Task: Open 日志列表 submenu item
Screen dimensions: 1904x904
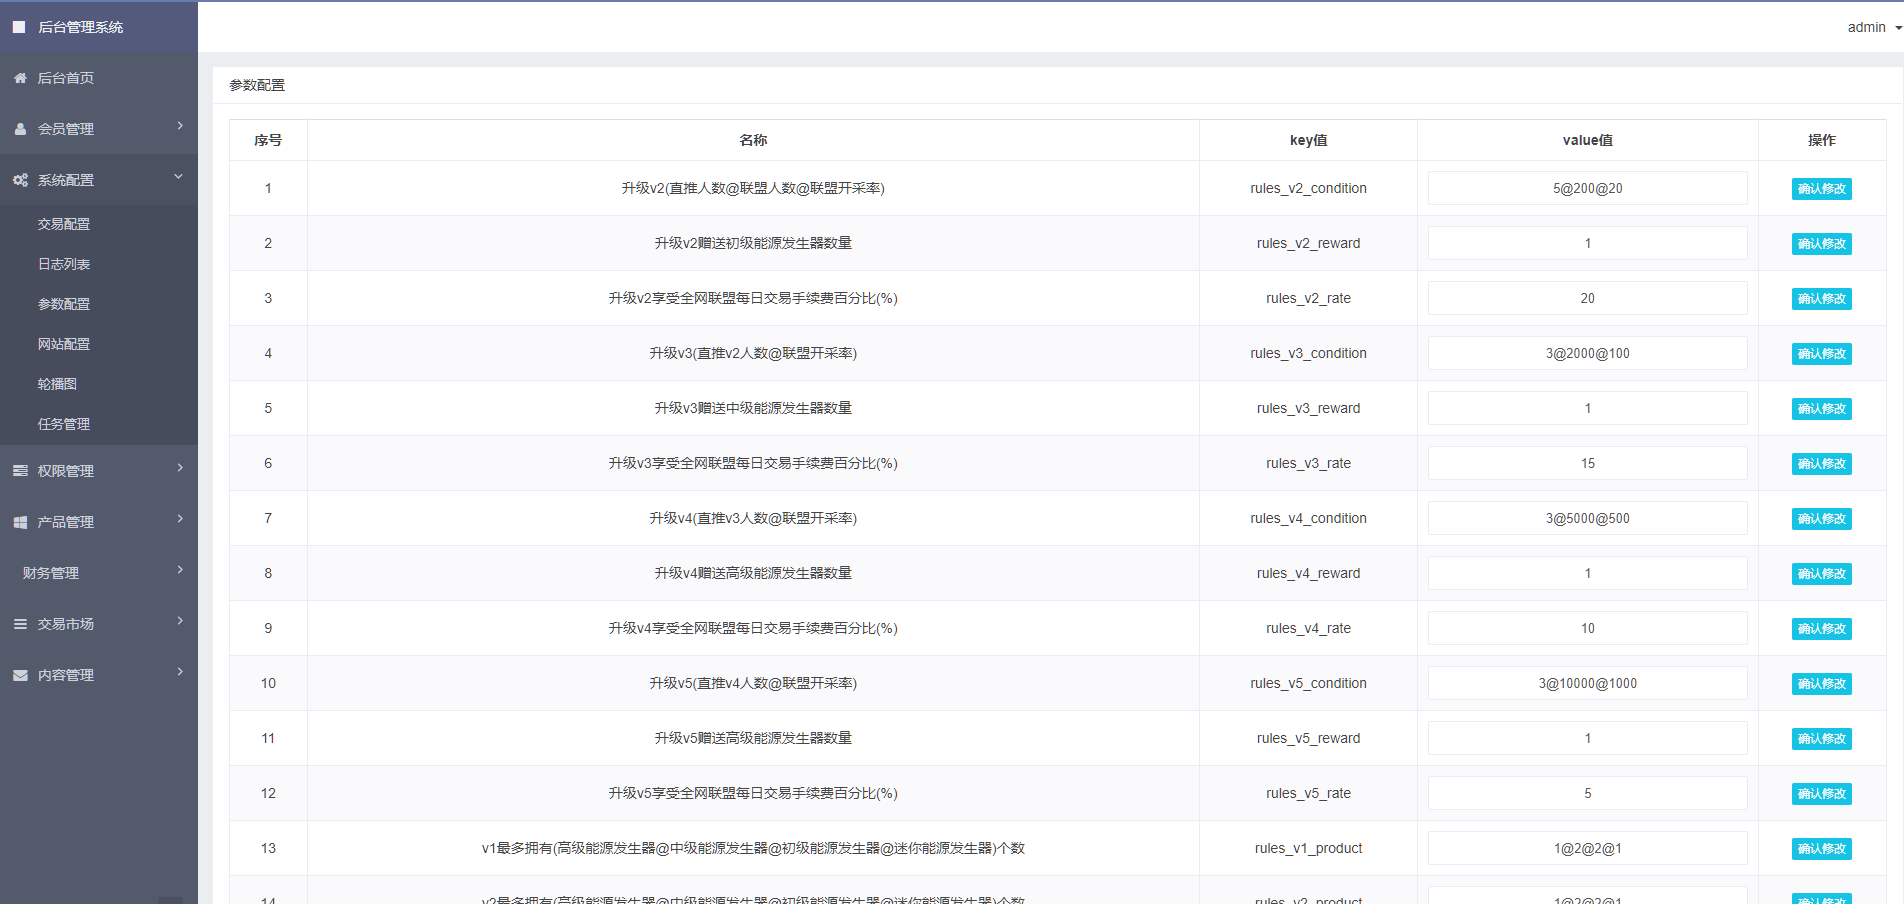Action: [64, 264]
